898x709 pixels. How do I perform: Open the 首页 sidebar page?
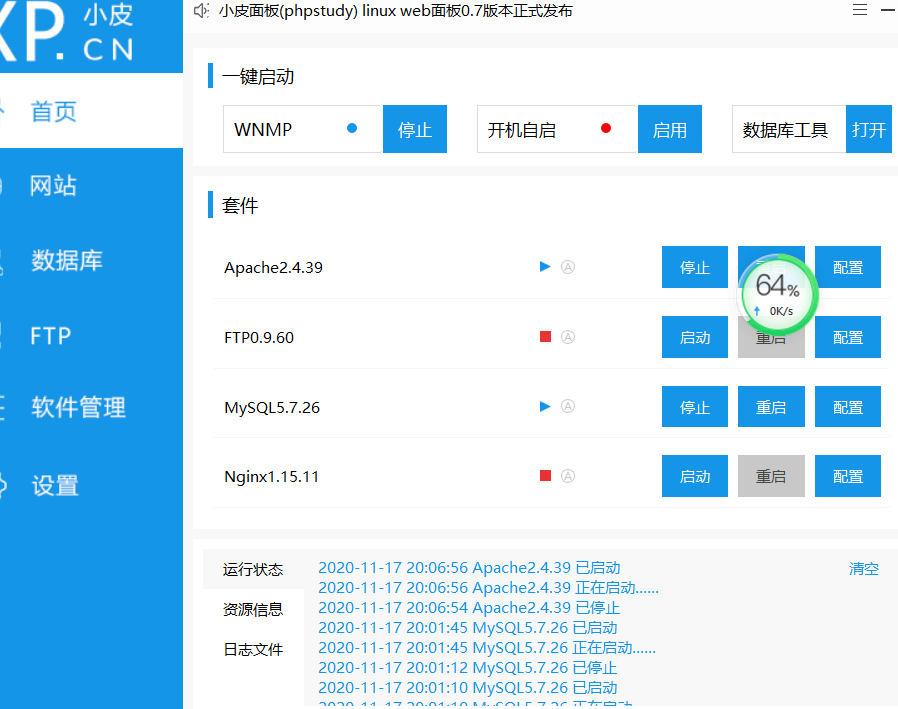(x=91, y=111)
